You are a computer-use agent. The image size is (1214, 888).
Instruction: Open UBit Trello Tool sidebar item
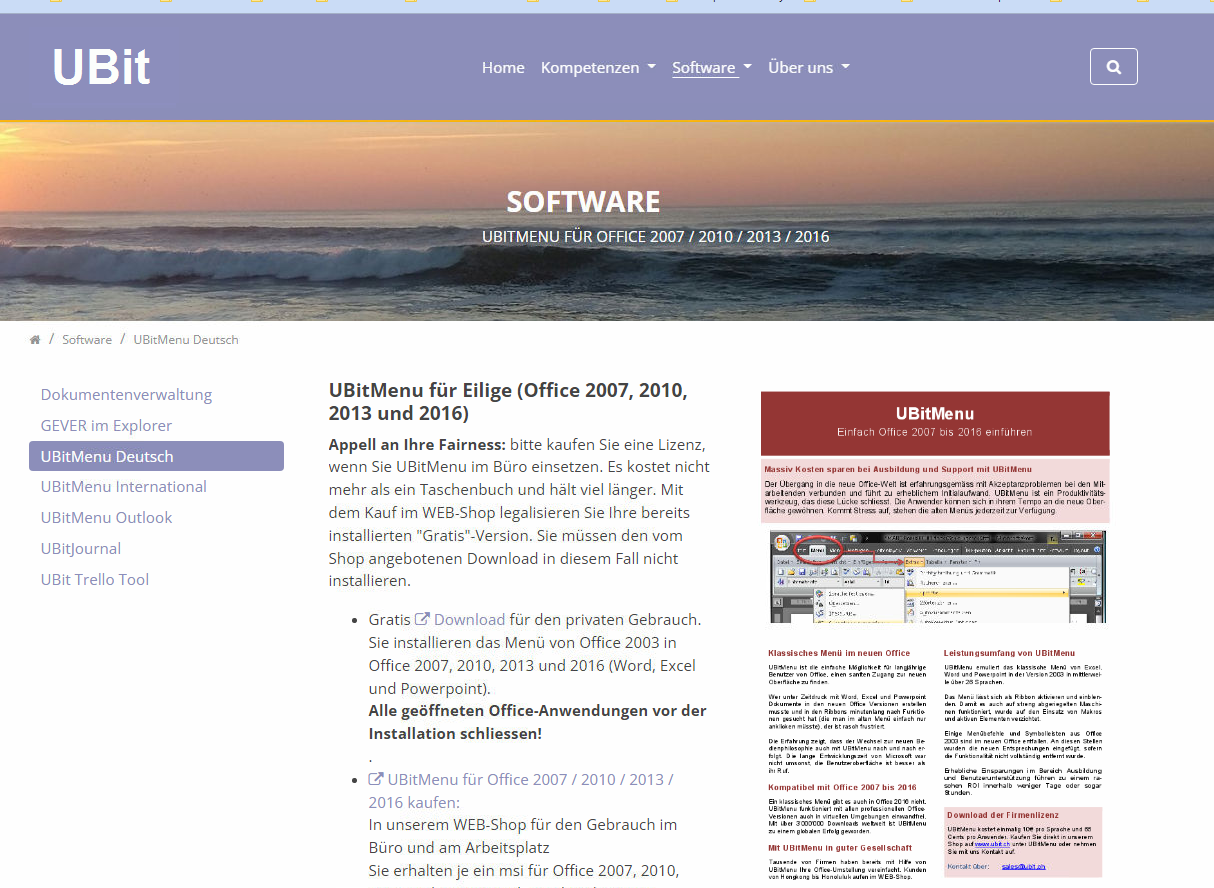(x=95, y=579)
